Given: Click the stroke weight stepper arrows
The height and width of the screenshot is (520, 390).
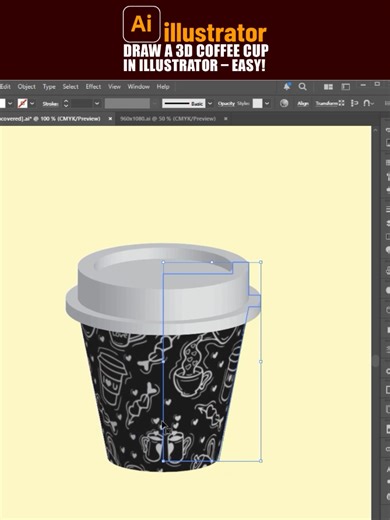Looking at the screenshot, I should 66,103.
